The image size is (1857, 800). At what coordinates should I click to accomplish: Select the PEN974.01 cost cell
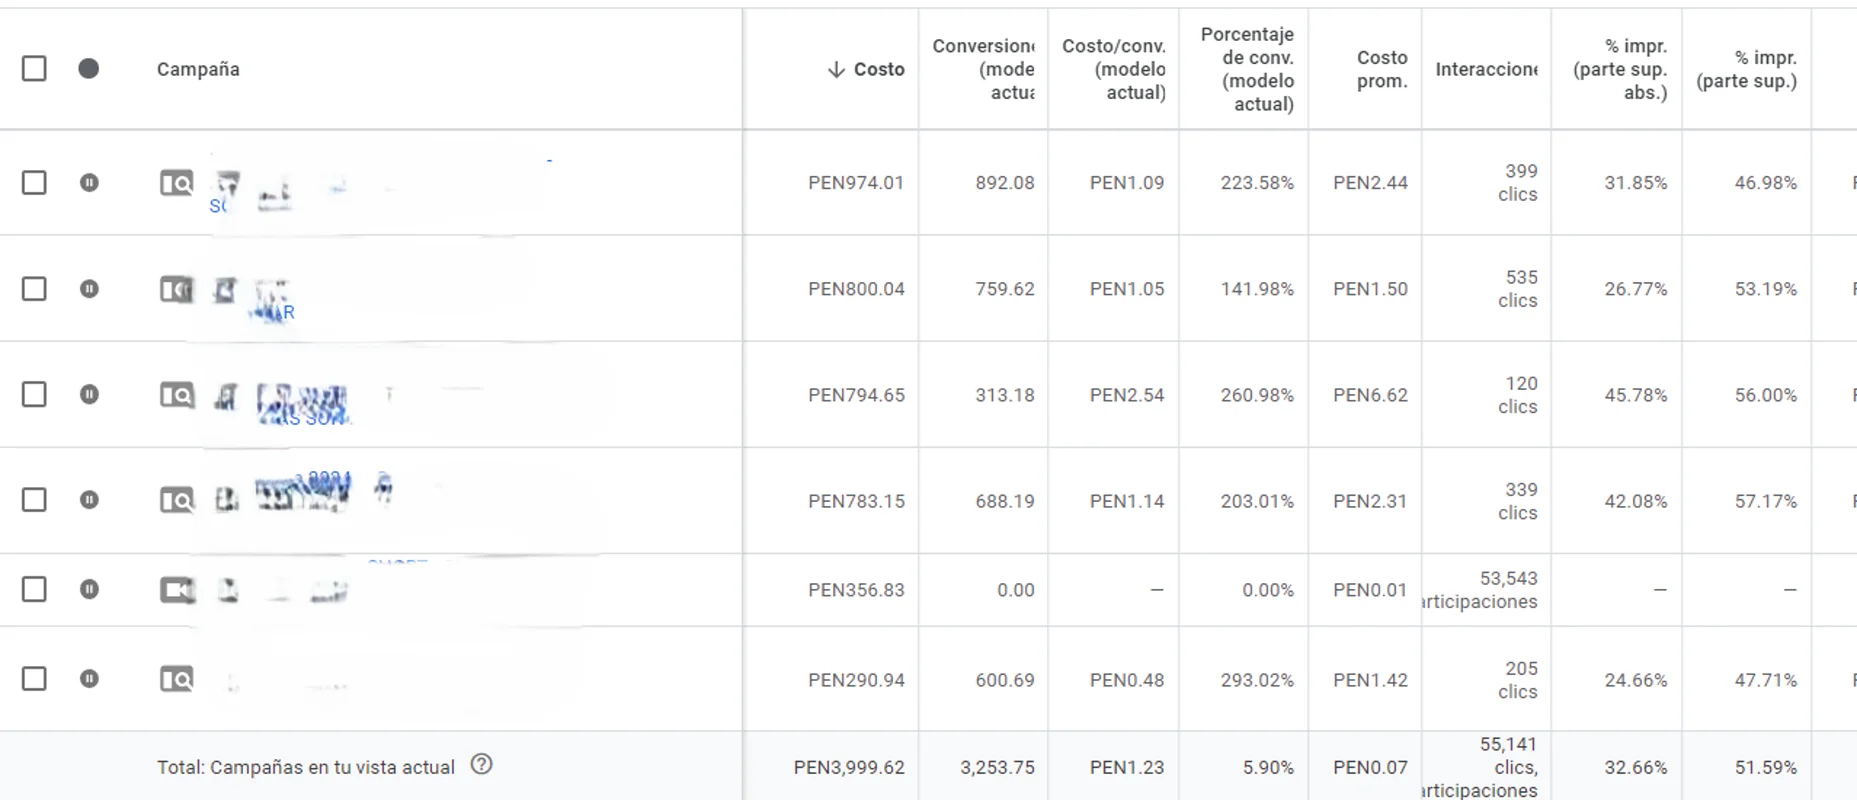(x=856, y=183)
